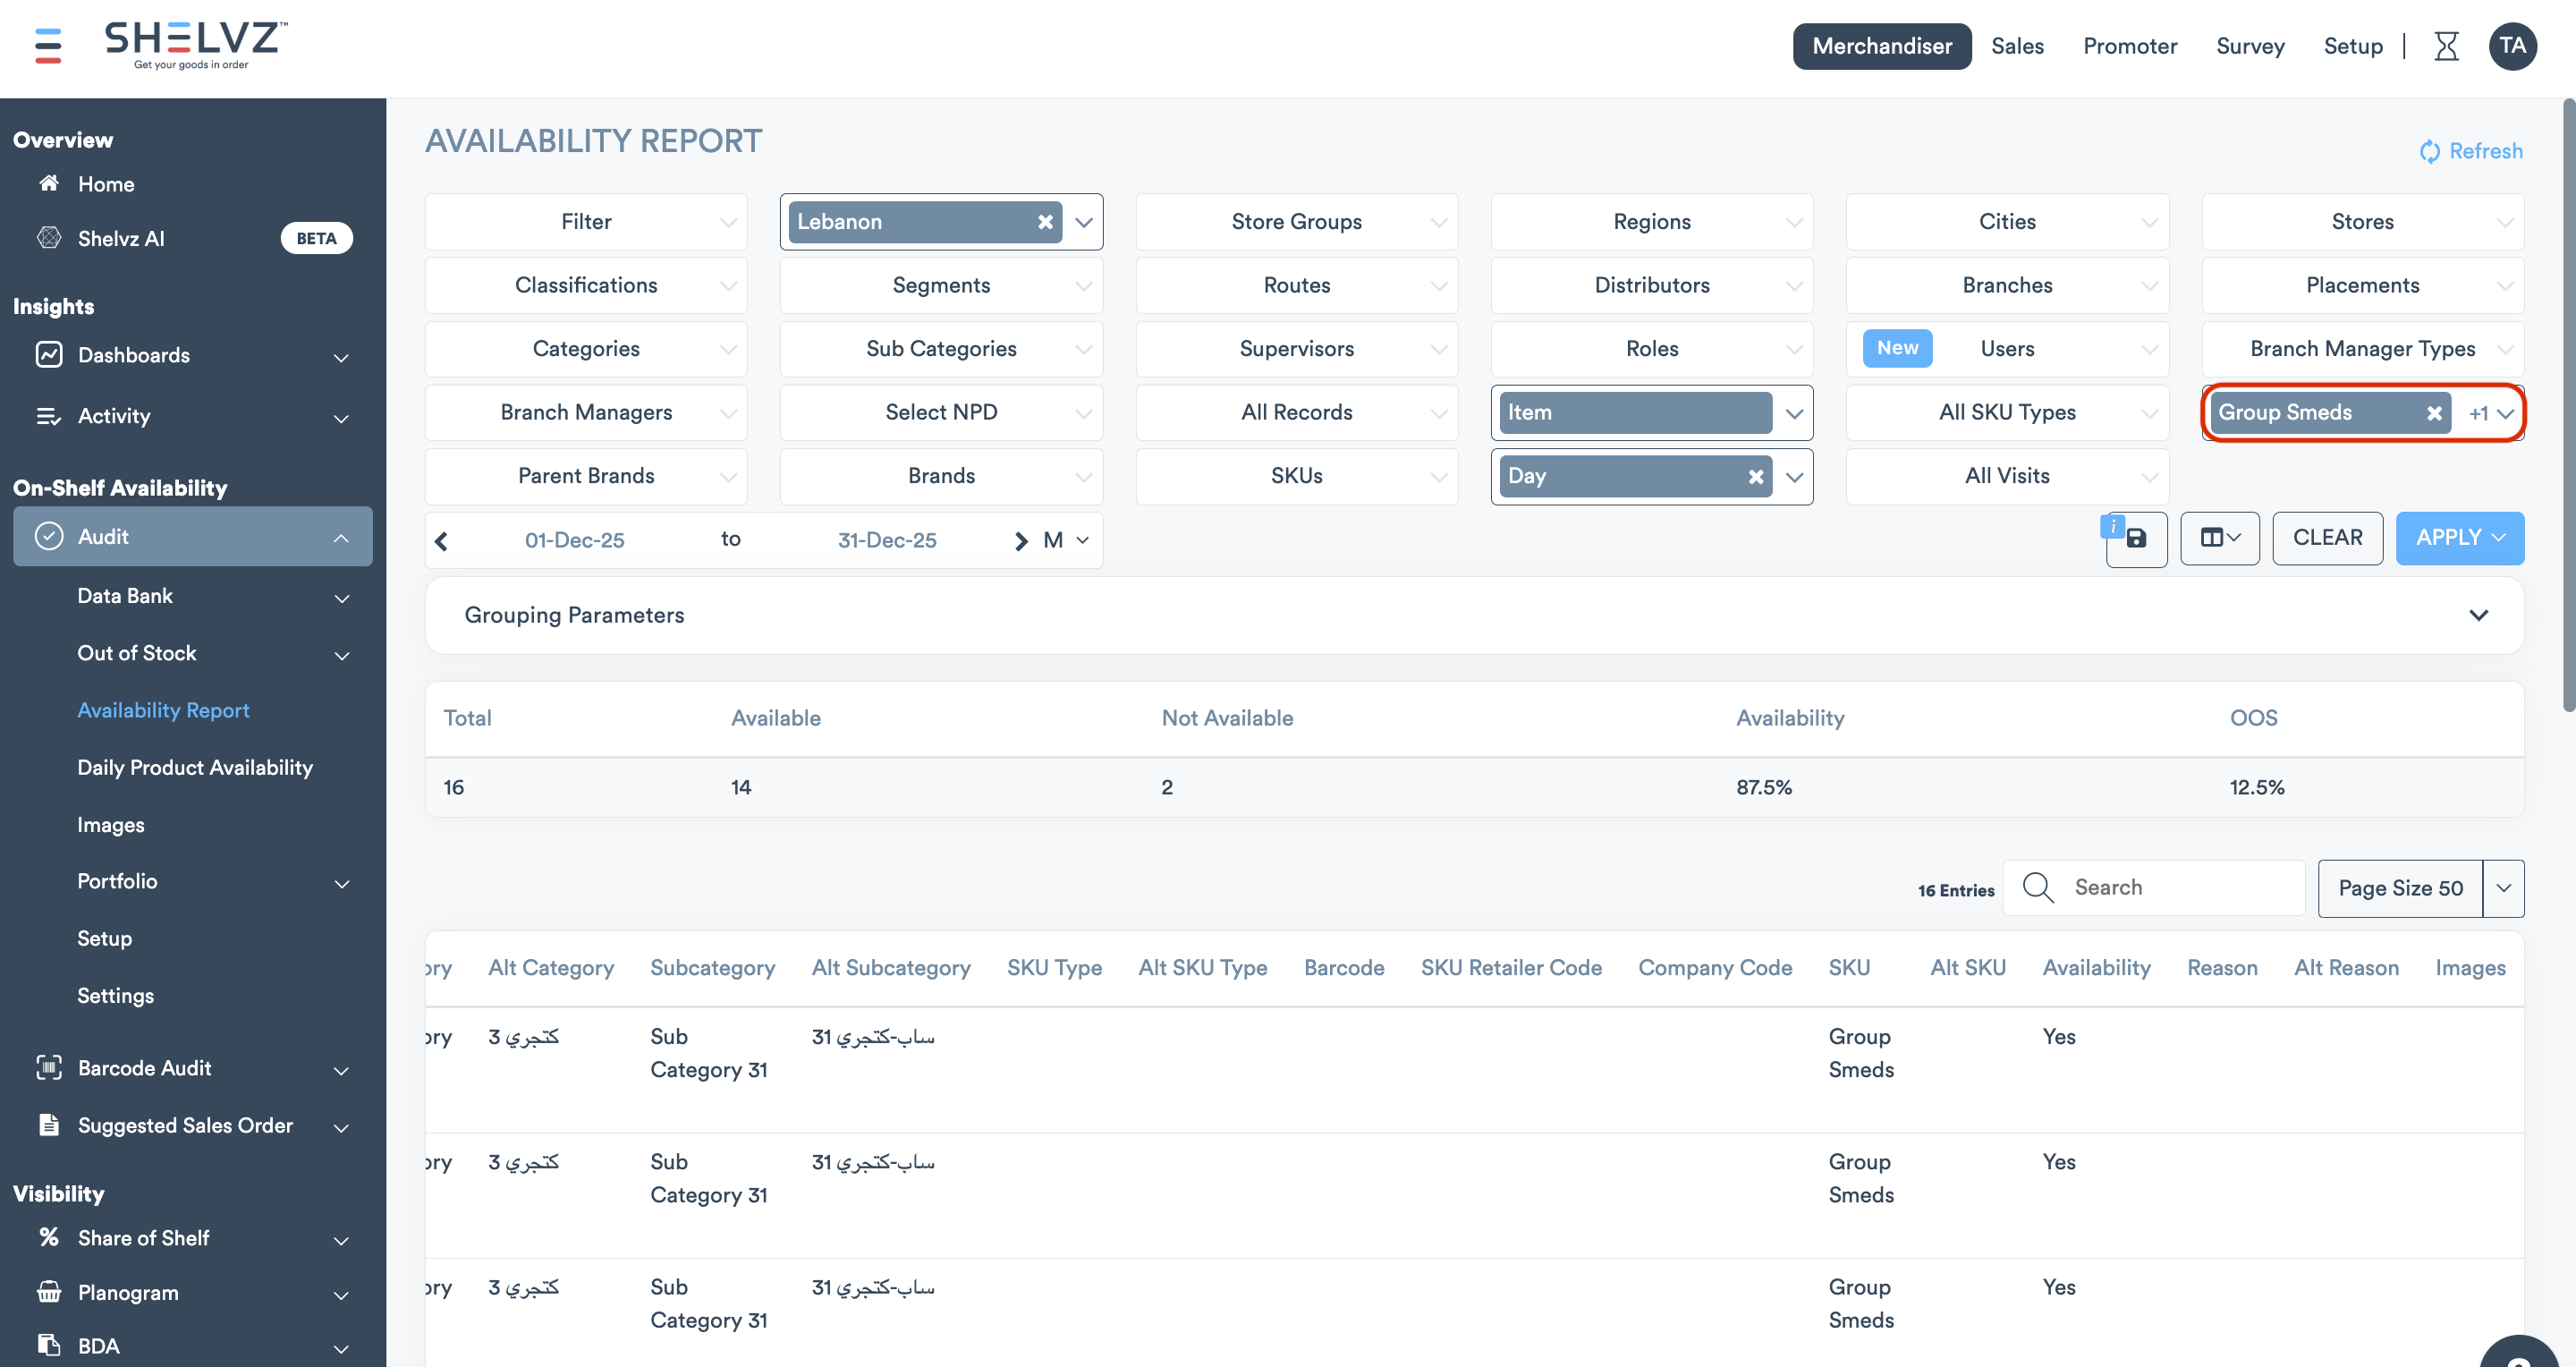The height and width of the screenshot is (1367, 2576).
Task: Click the page vertical scrollbar
Action: [x=2568, y=400]
